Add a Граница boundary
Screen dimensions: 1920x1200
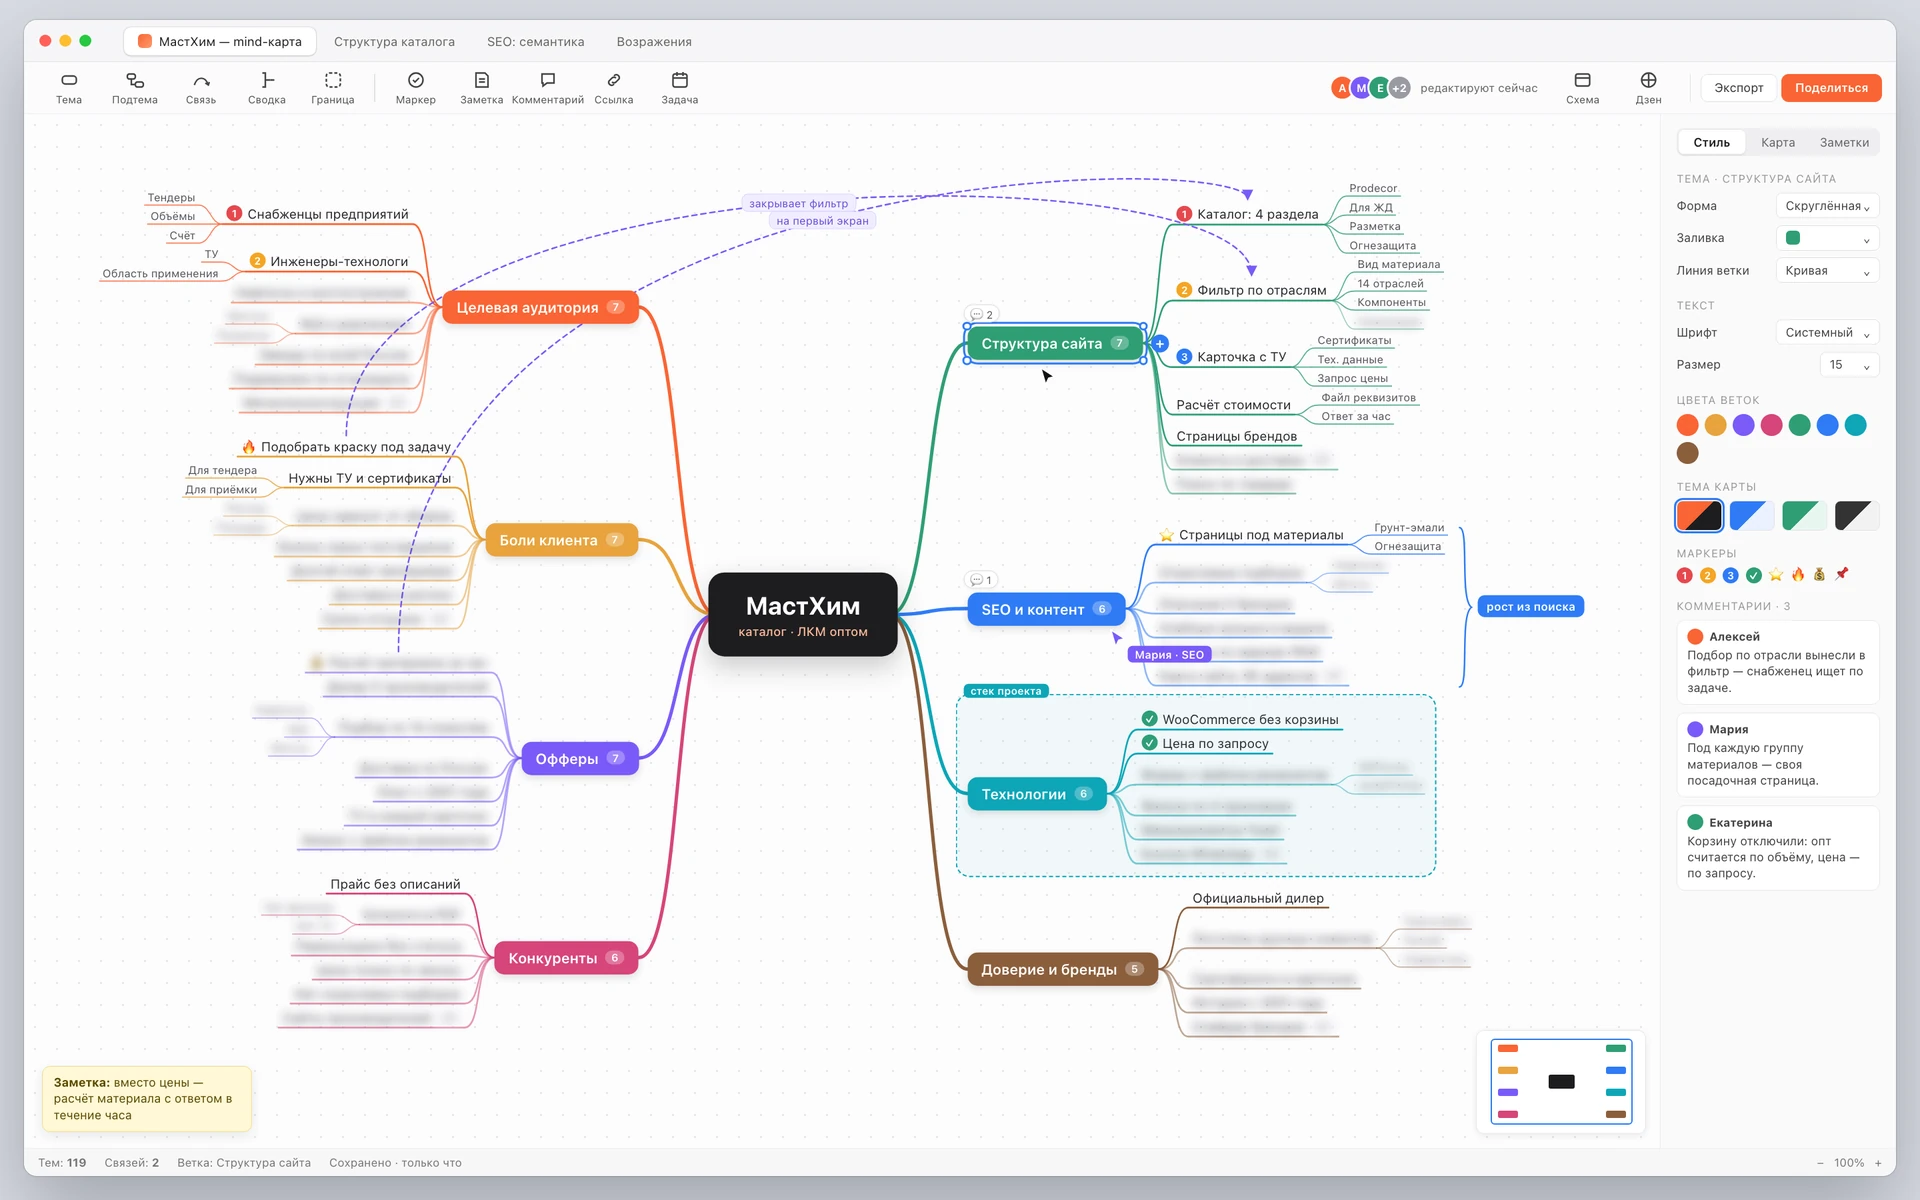click(x=333, y=88)
